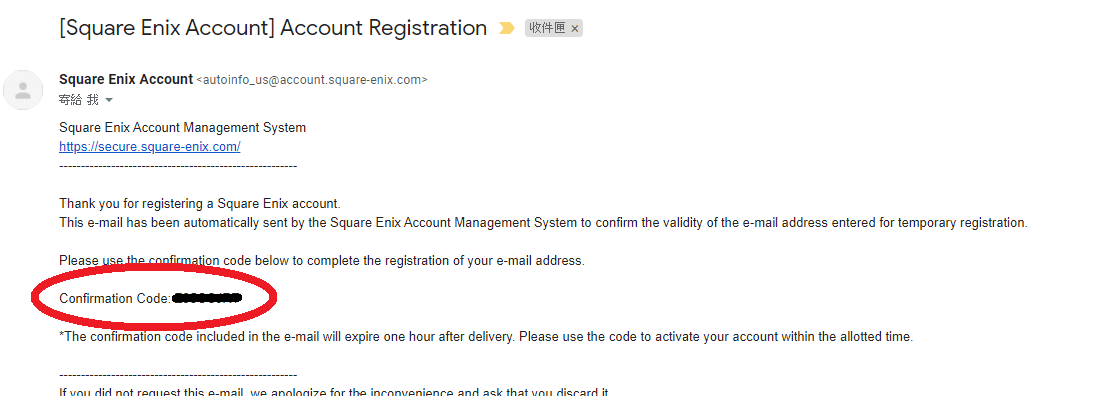
Task: Click the dashed separator above the discard notice
Action: coord(178,375)
